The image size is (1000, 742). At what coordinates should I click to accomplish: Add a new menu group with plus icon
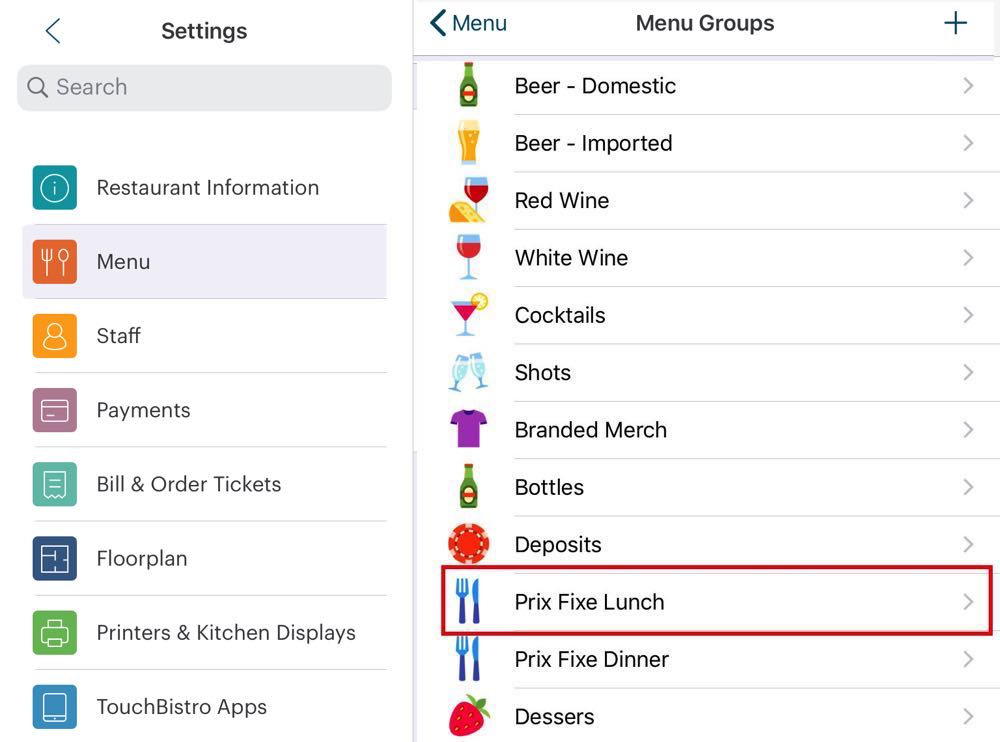955,24
